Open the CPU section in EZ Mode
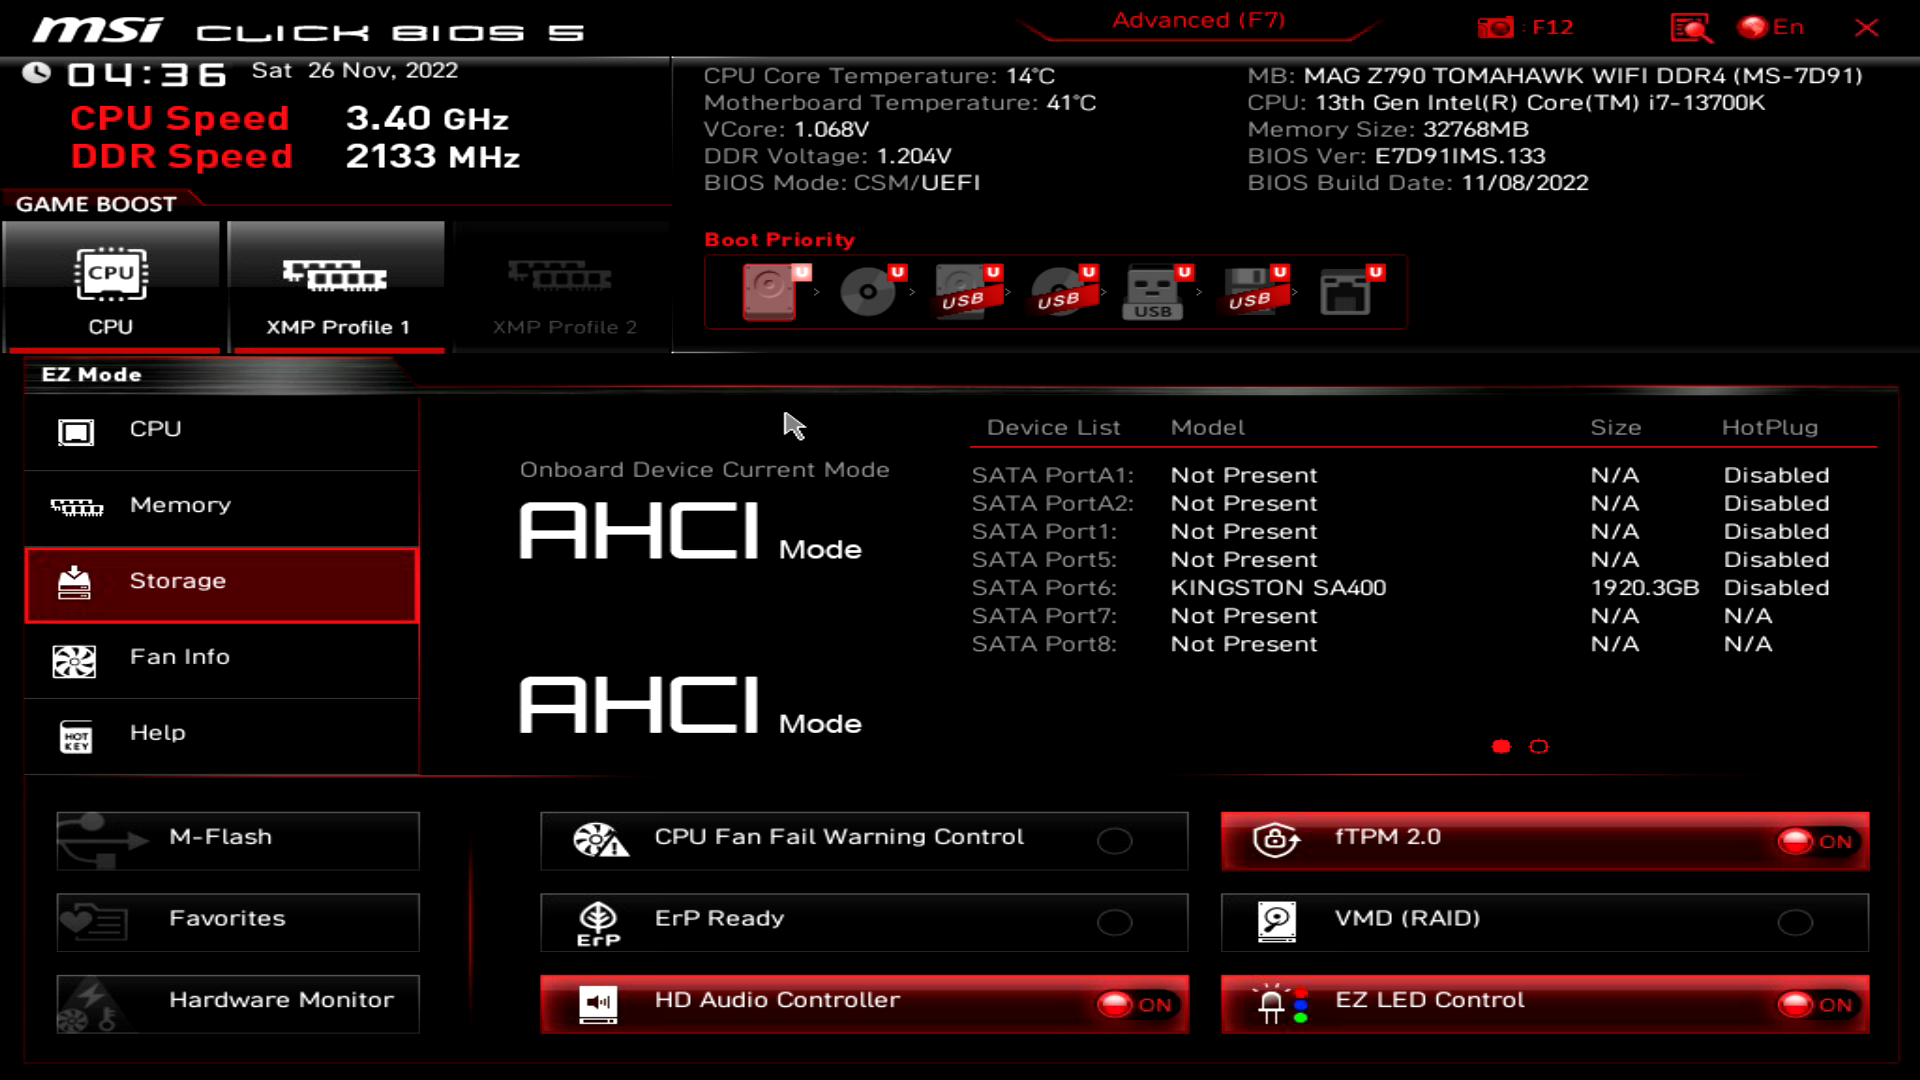This screenshot has height=1080, width=1920. coord(221,431)
